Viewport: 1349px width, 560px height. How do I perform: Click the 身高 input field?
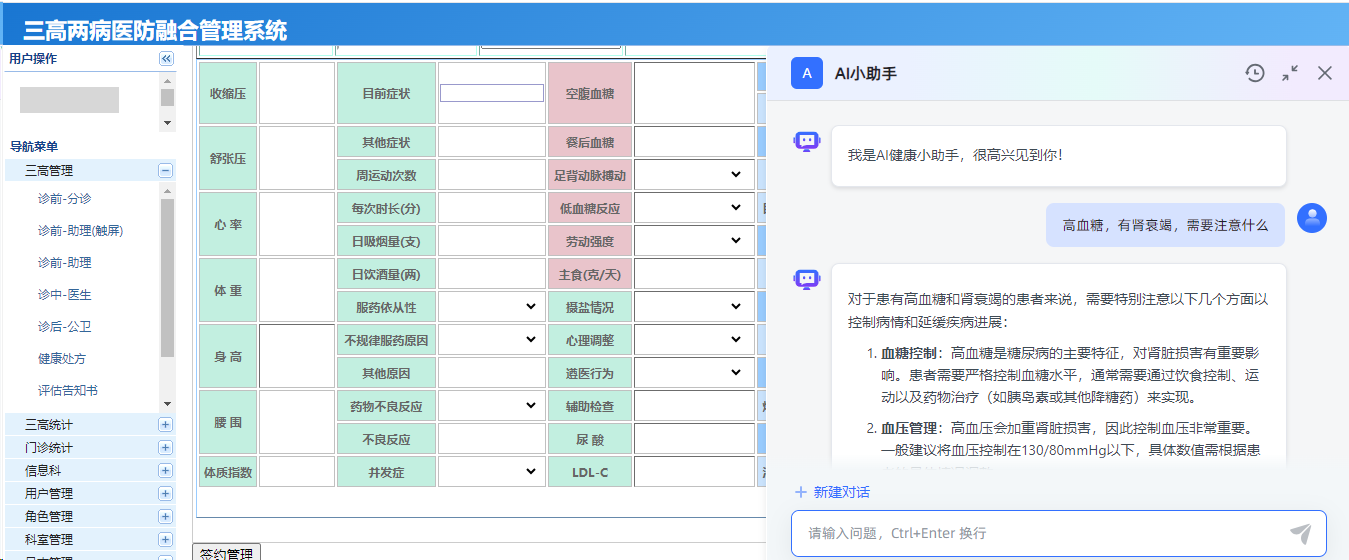point(297,356)
